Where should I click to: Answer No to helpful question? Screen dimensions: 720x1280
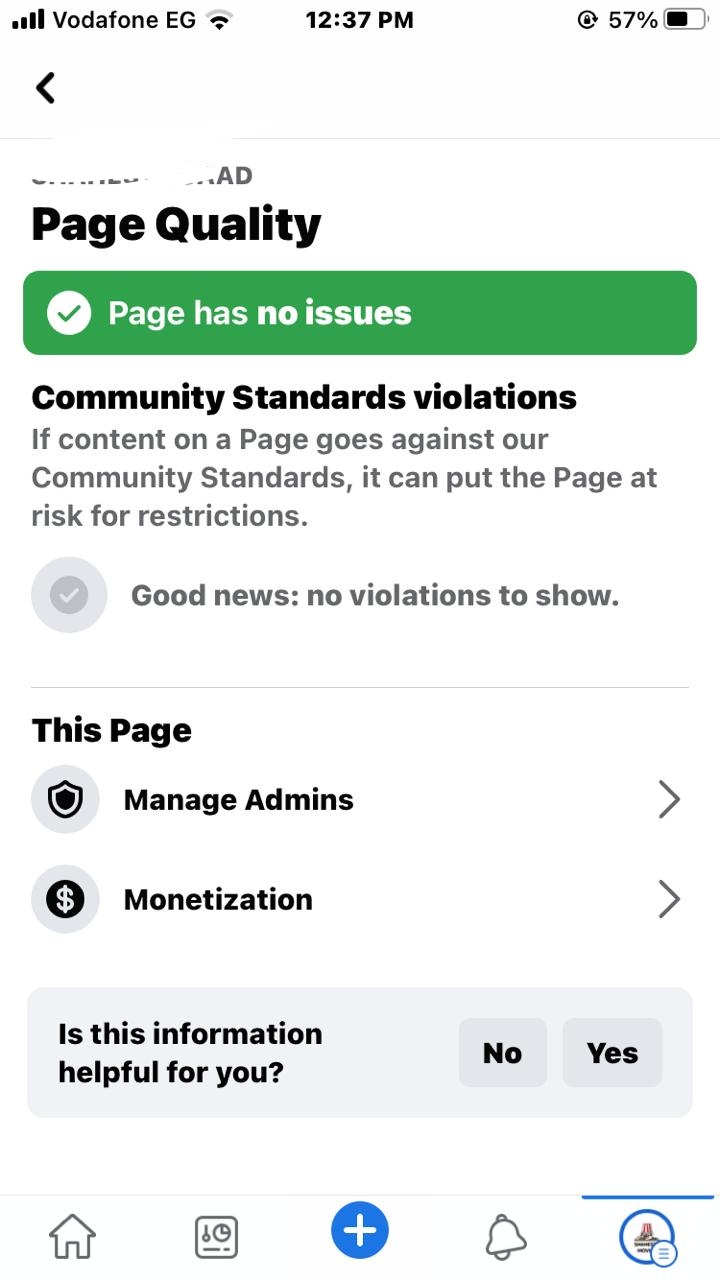click(502, 1053)
